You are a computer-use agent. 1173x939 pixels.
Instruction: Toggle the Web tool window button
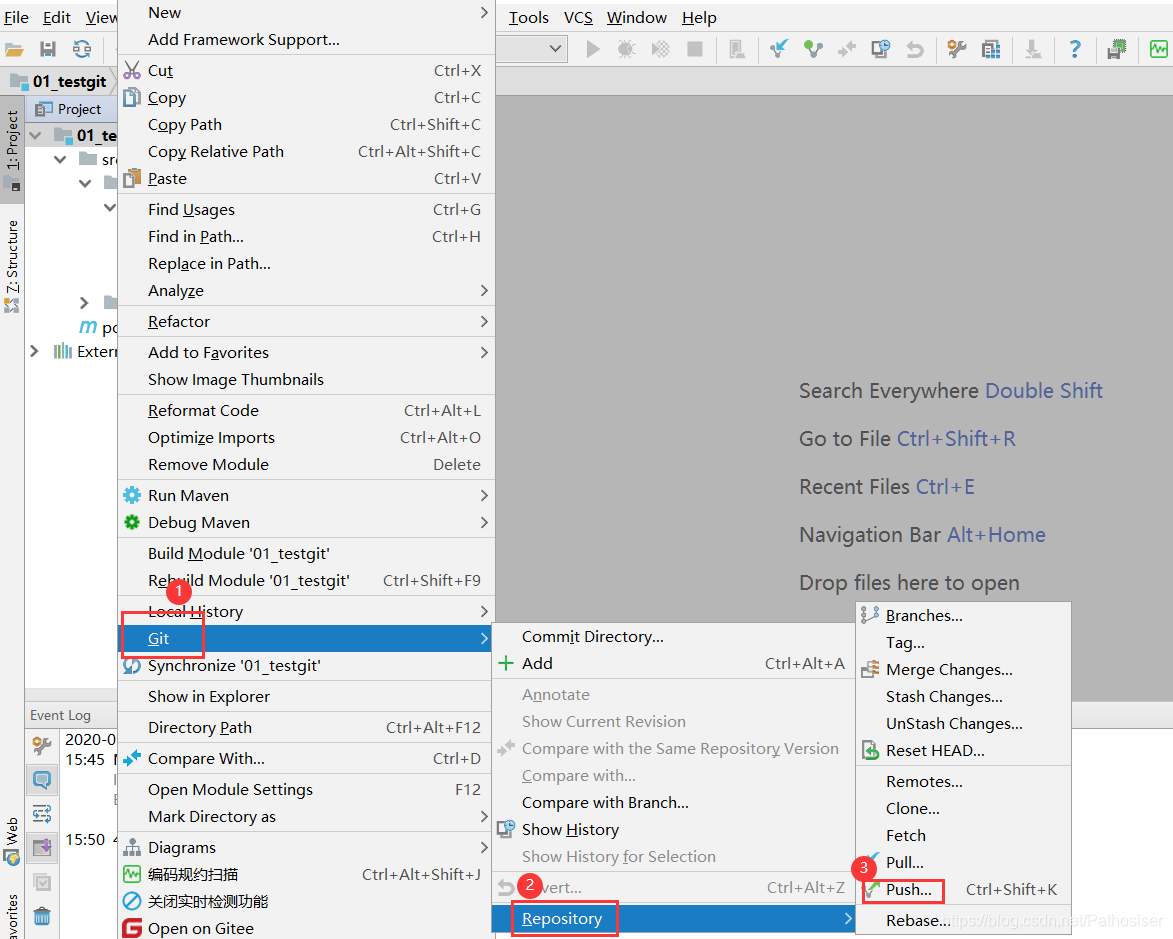tap(12, 840)
